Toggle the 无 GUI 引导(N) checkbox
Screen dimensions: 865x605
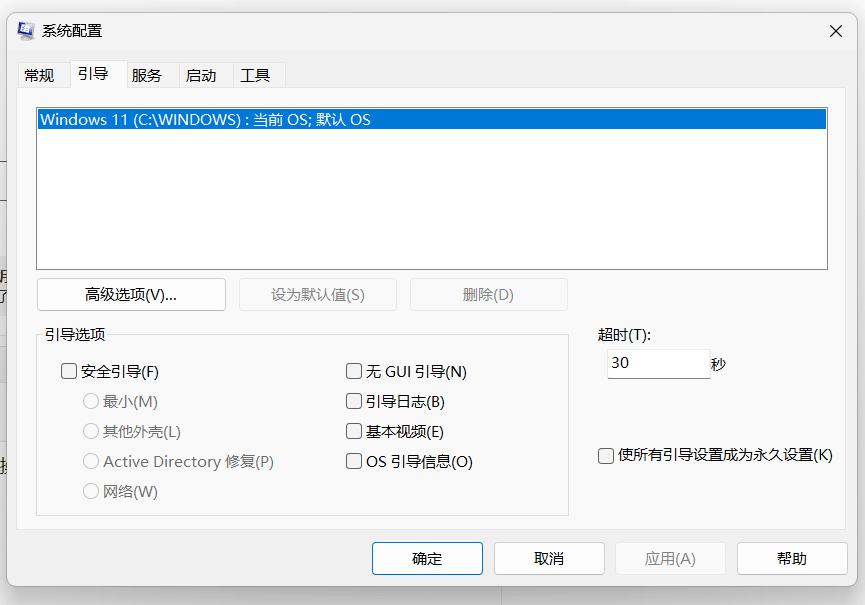[x=354, y=371]
